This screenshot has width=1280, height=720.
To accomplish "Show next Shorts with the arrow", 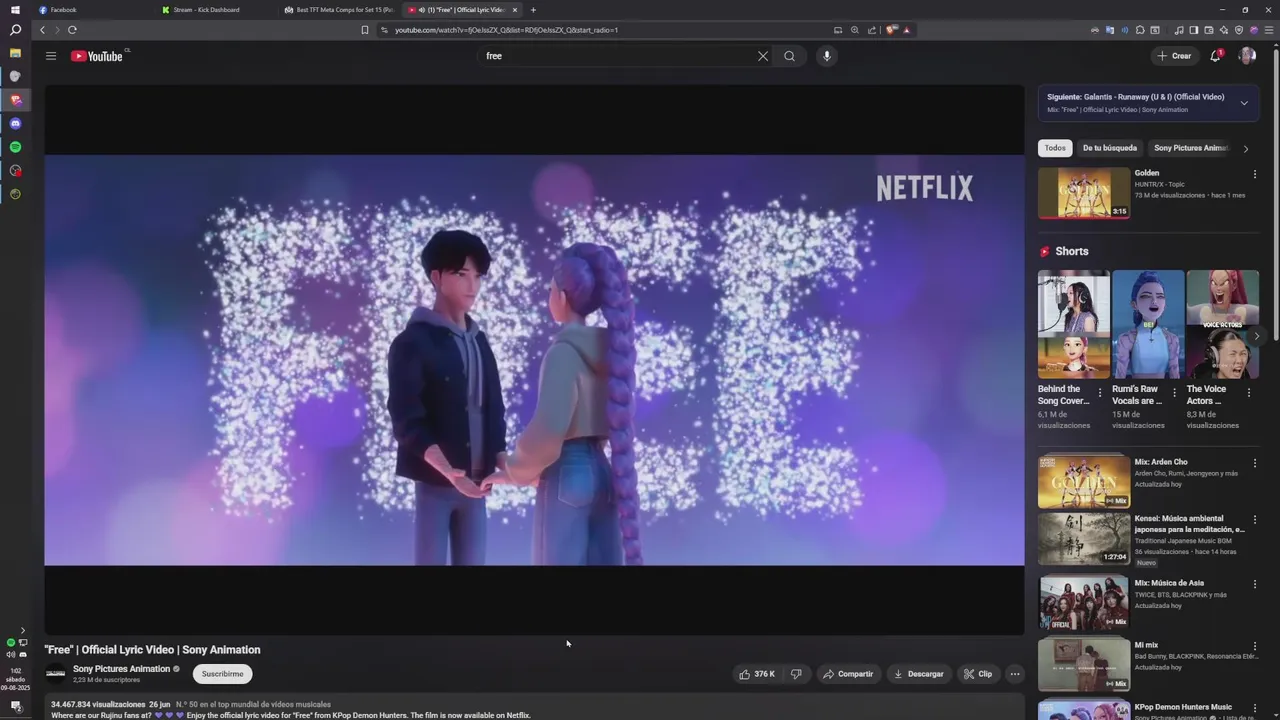I will click(1256, 336).
